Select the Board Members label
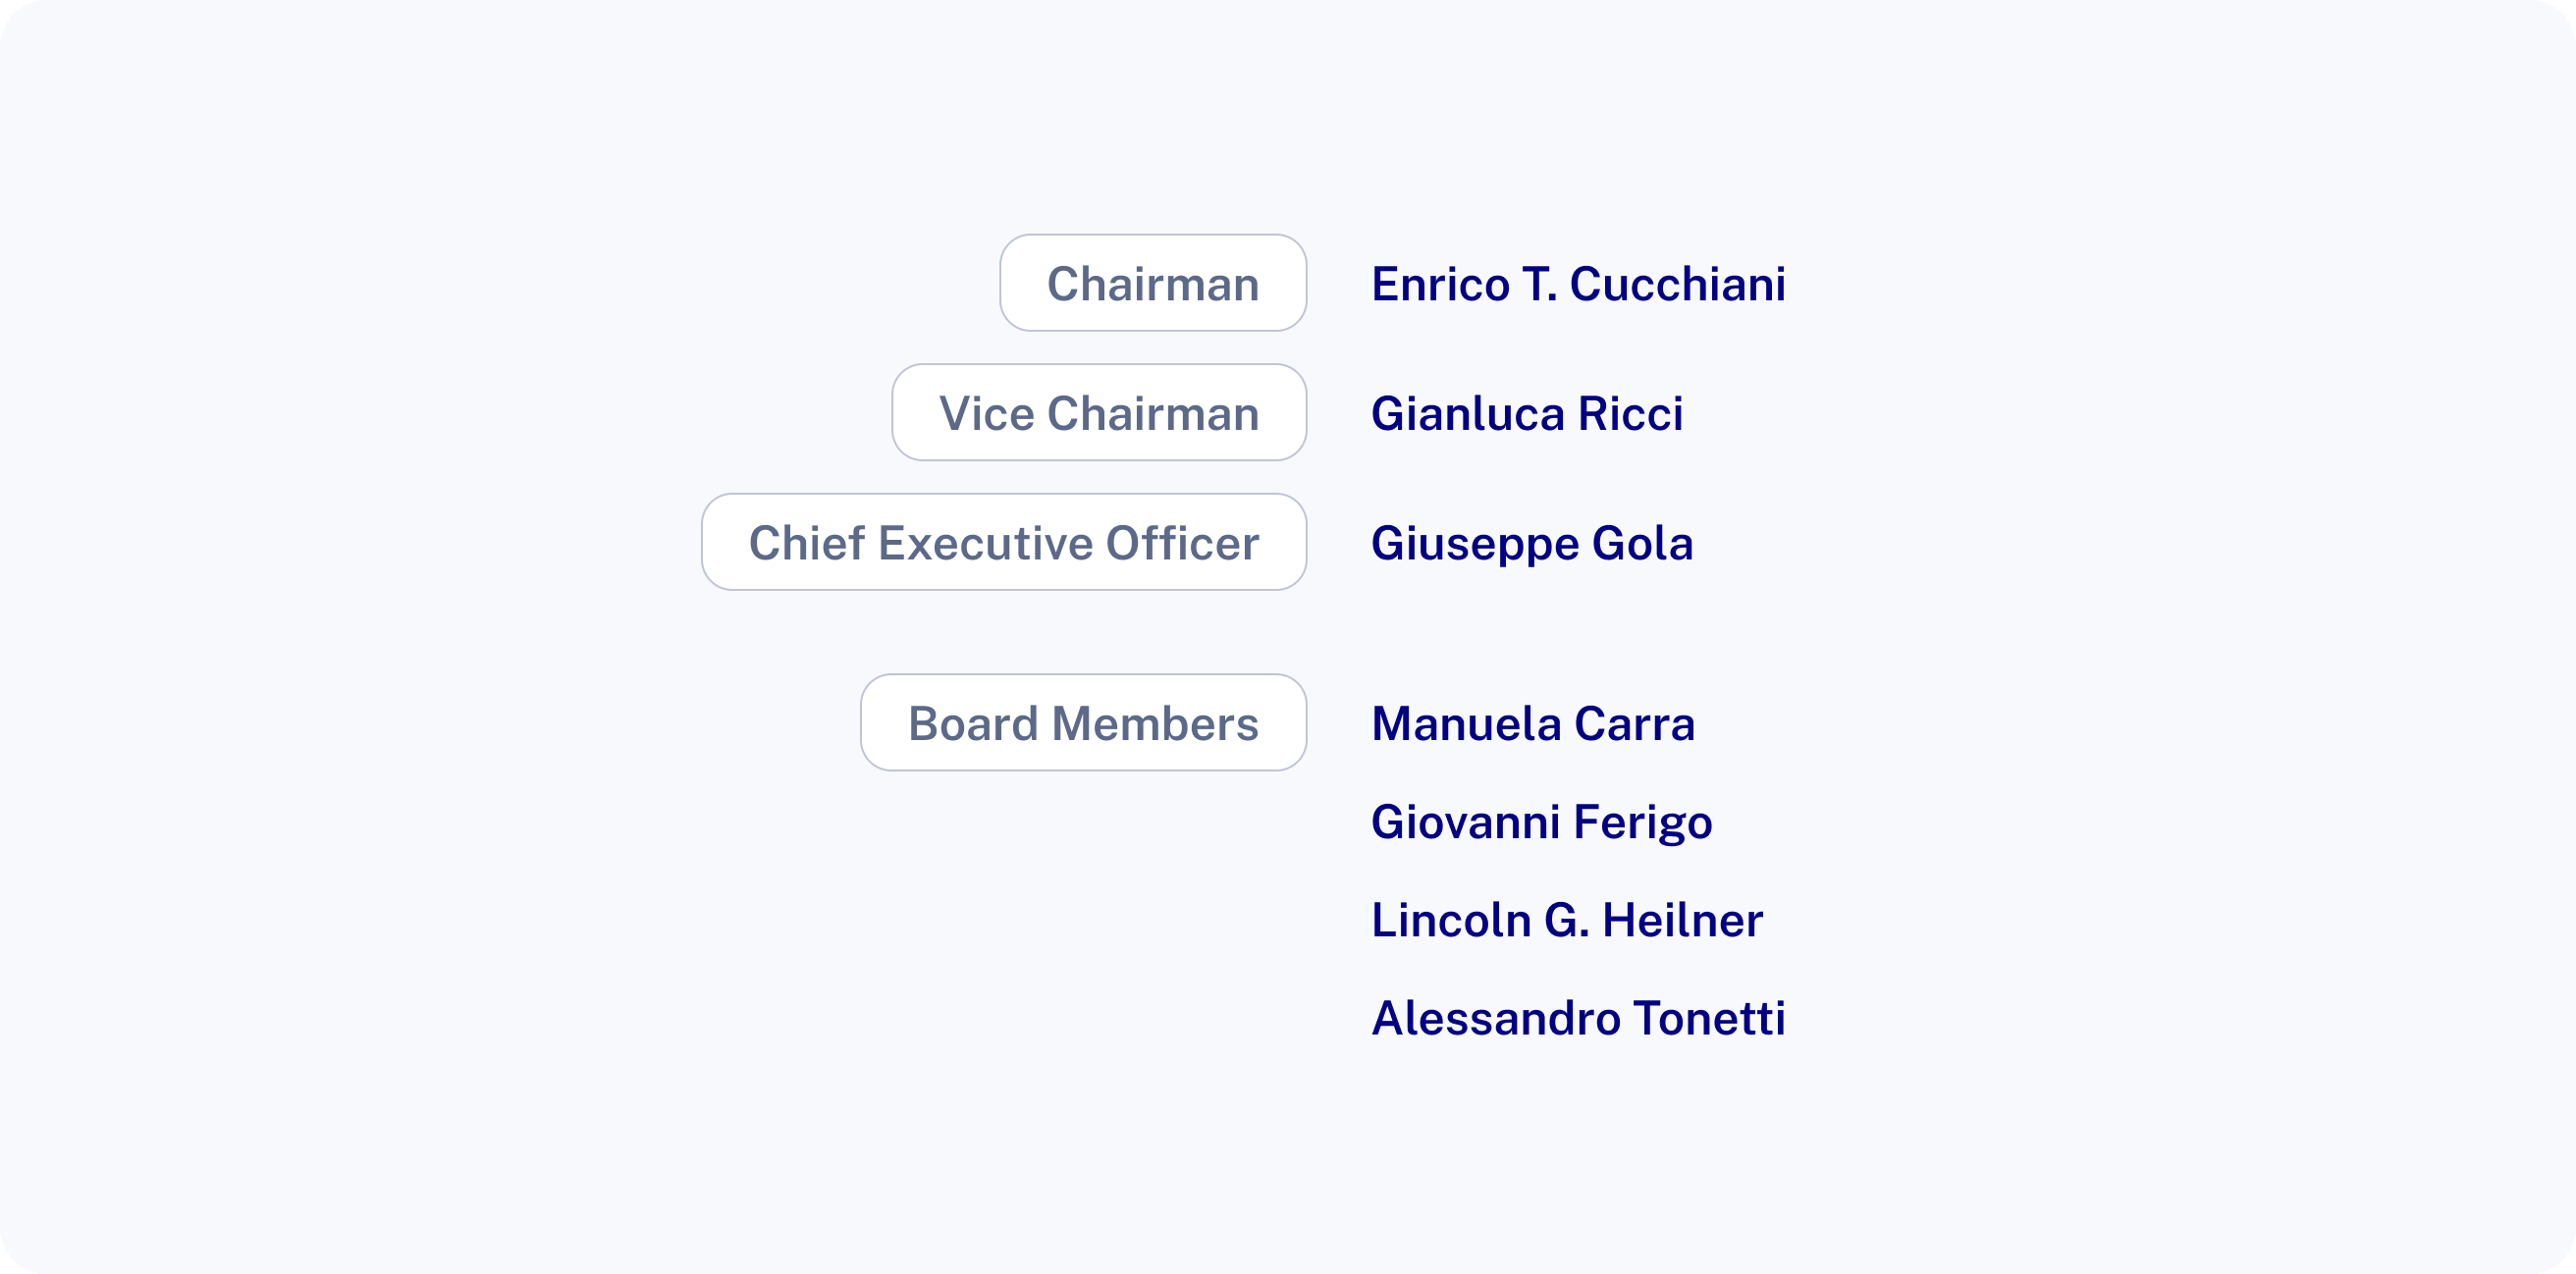 tap(1083, 723)
